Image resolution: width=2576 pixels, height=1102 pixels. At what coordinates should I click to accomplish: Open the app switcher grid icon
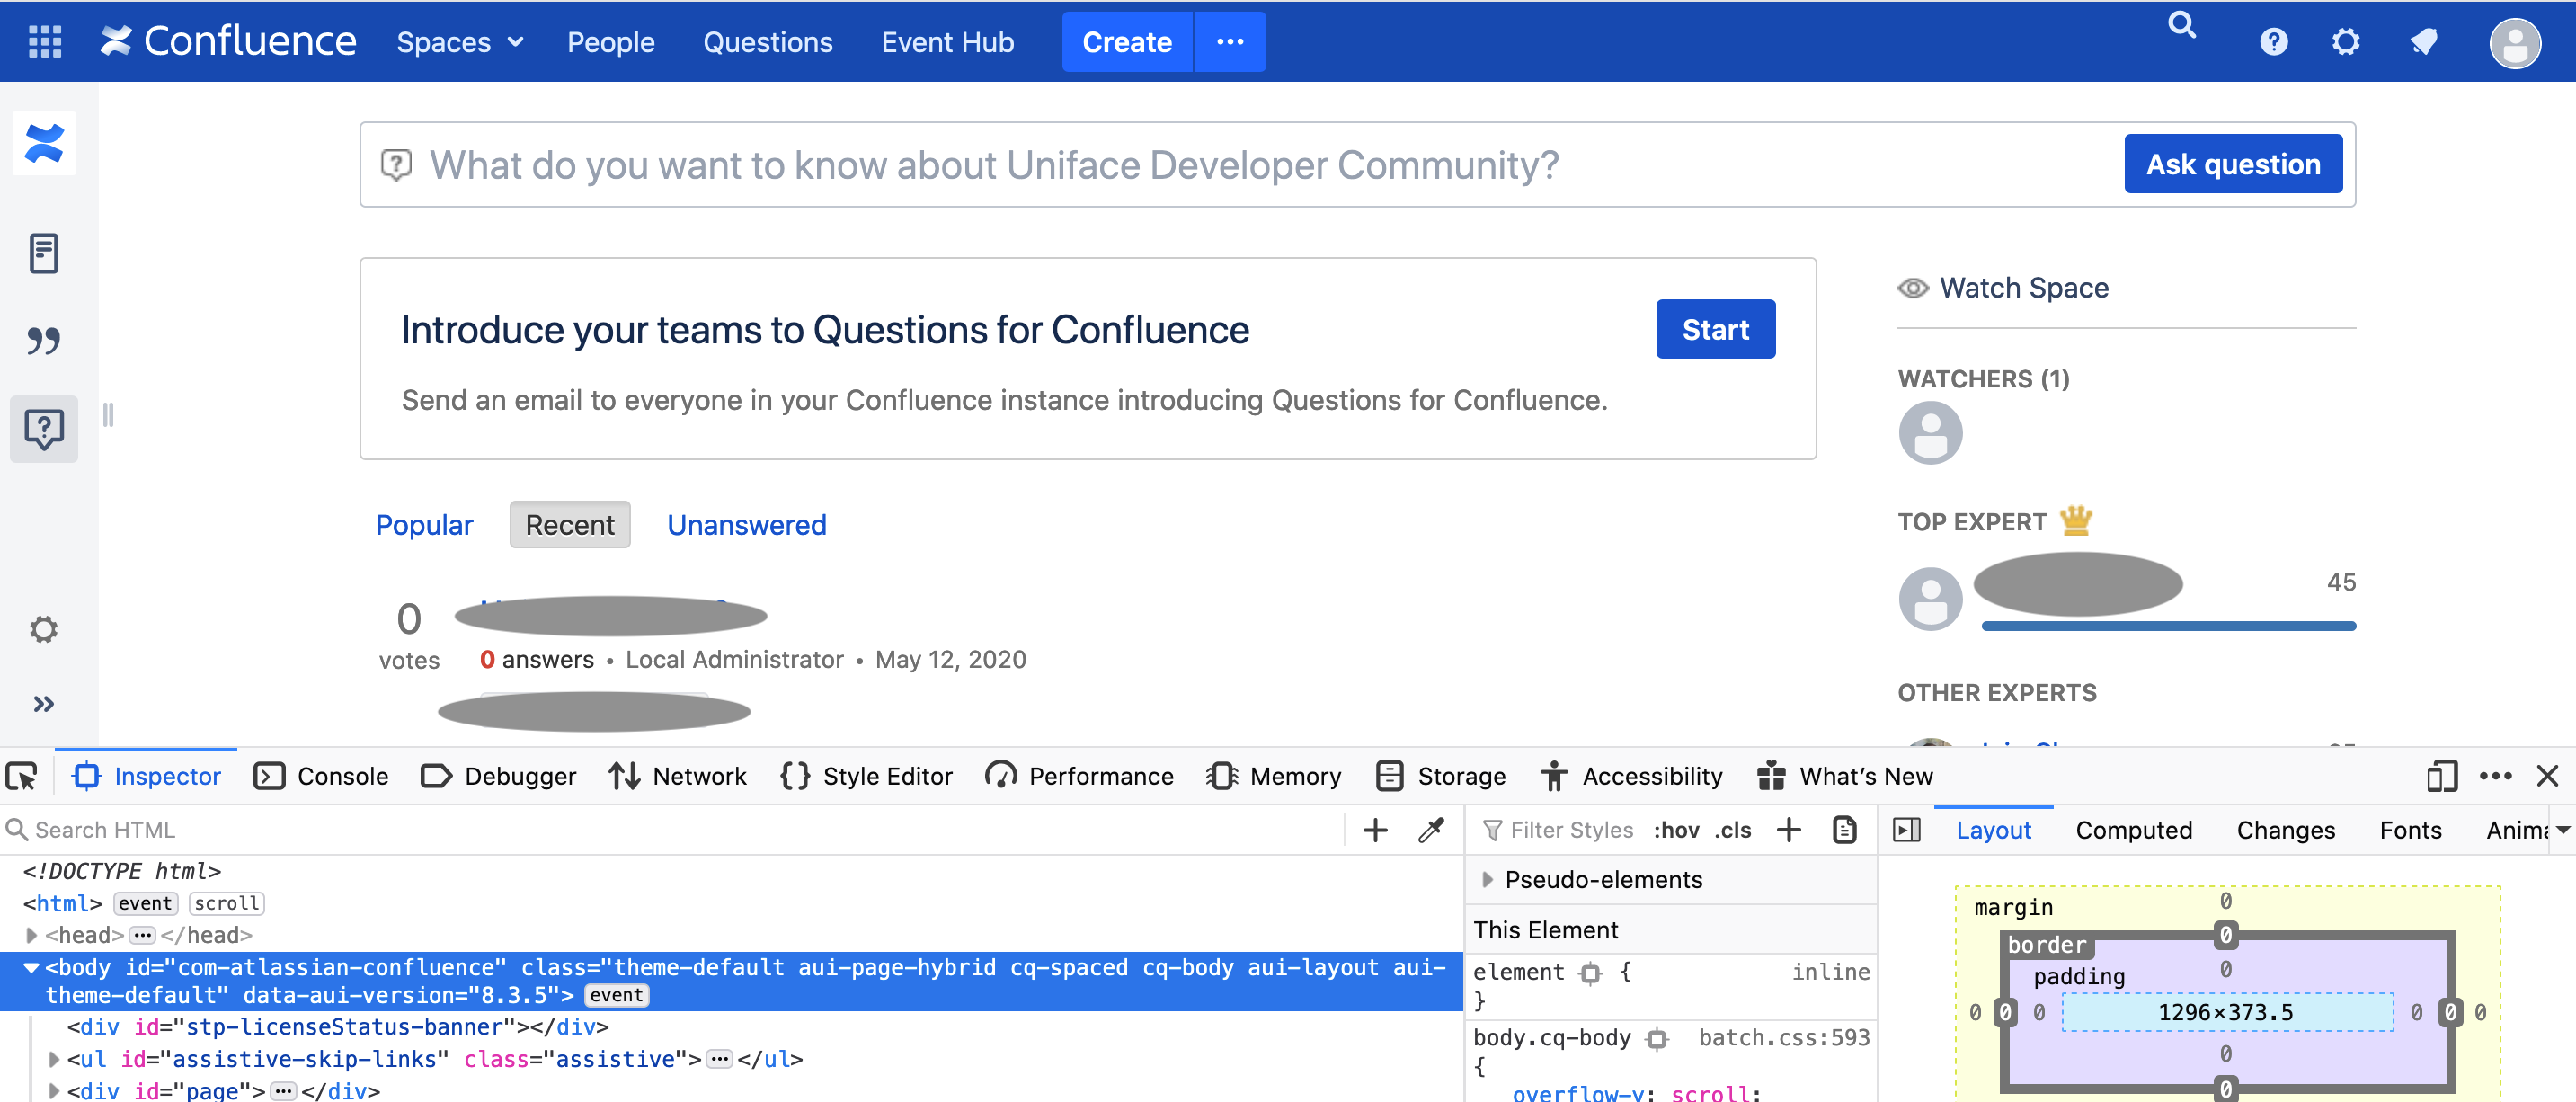[45, 42]
